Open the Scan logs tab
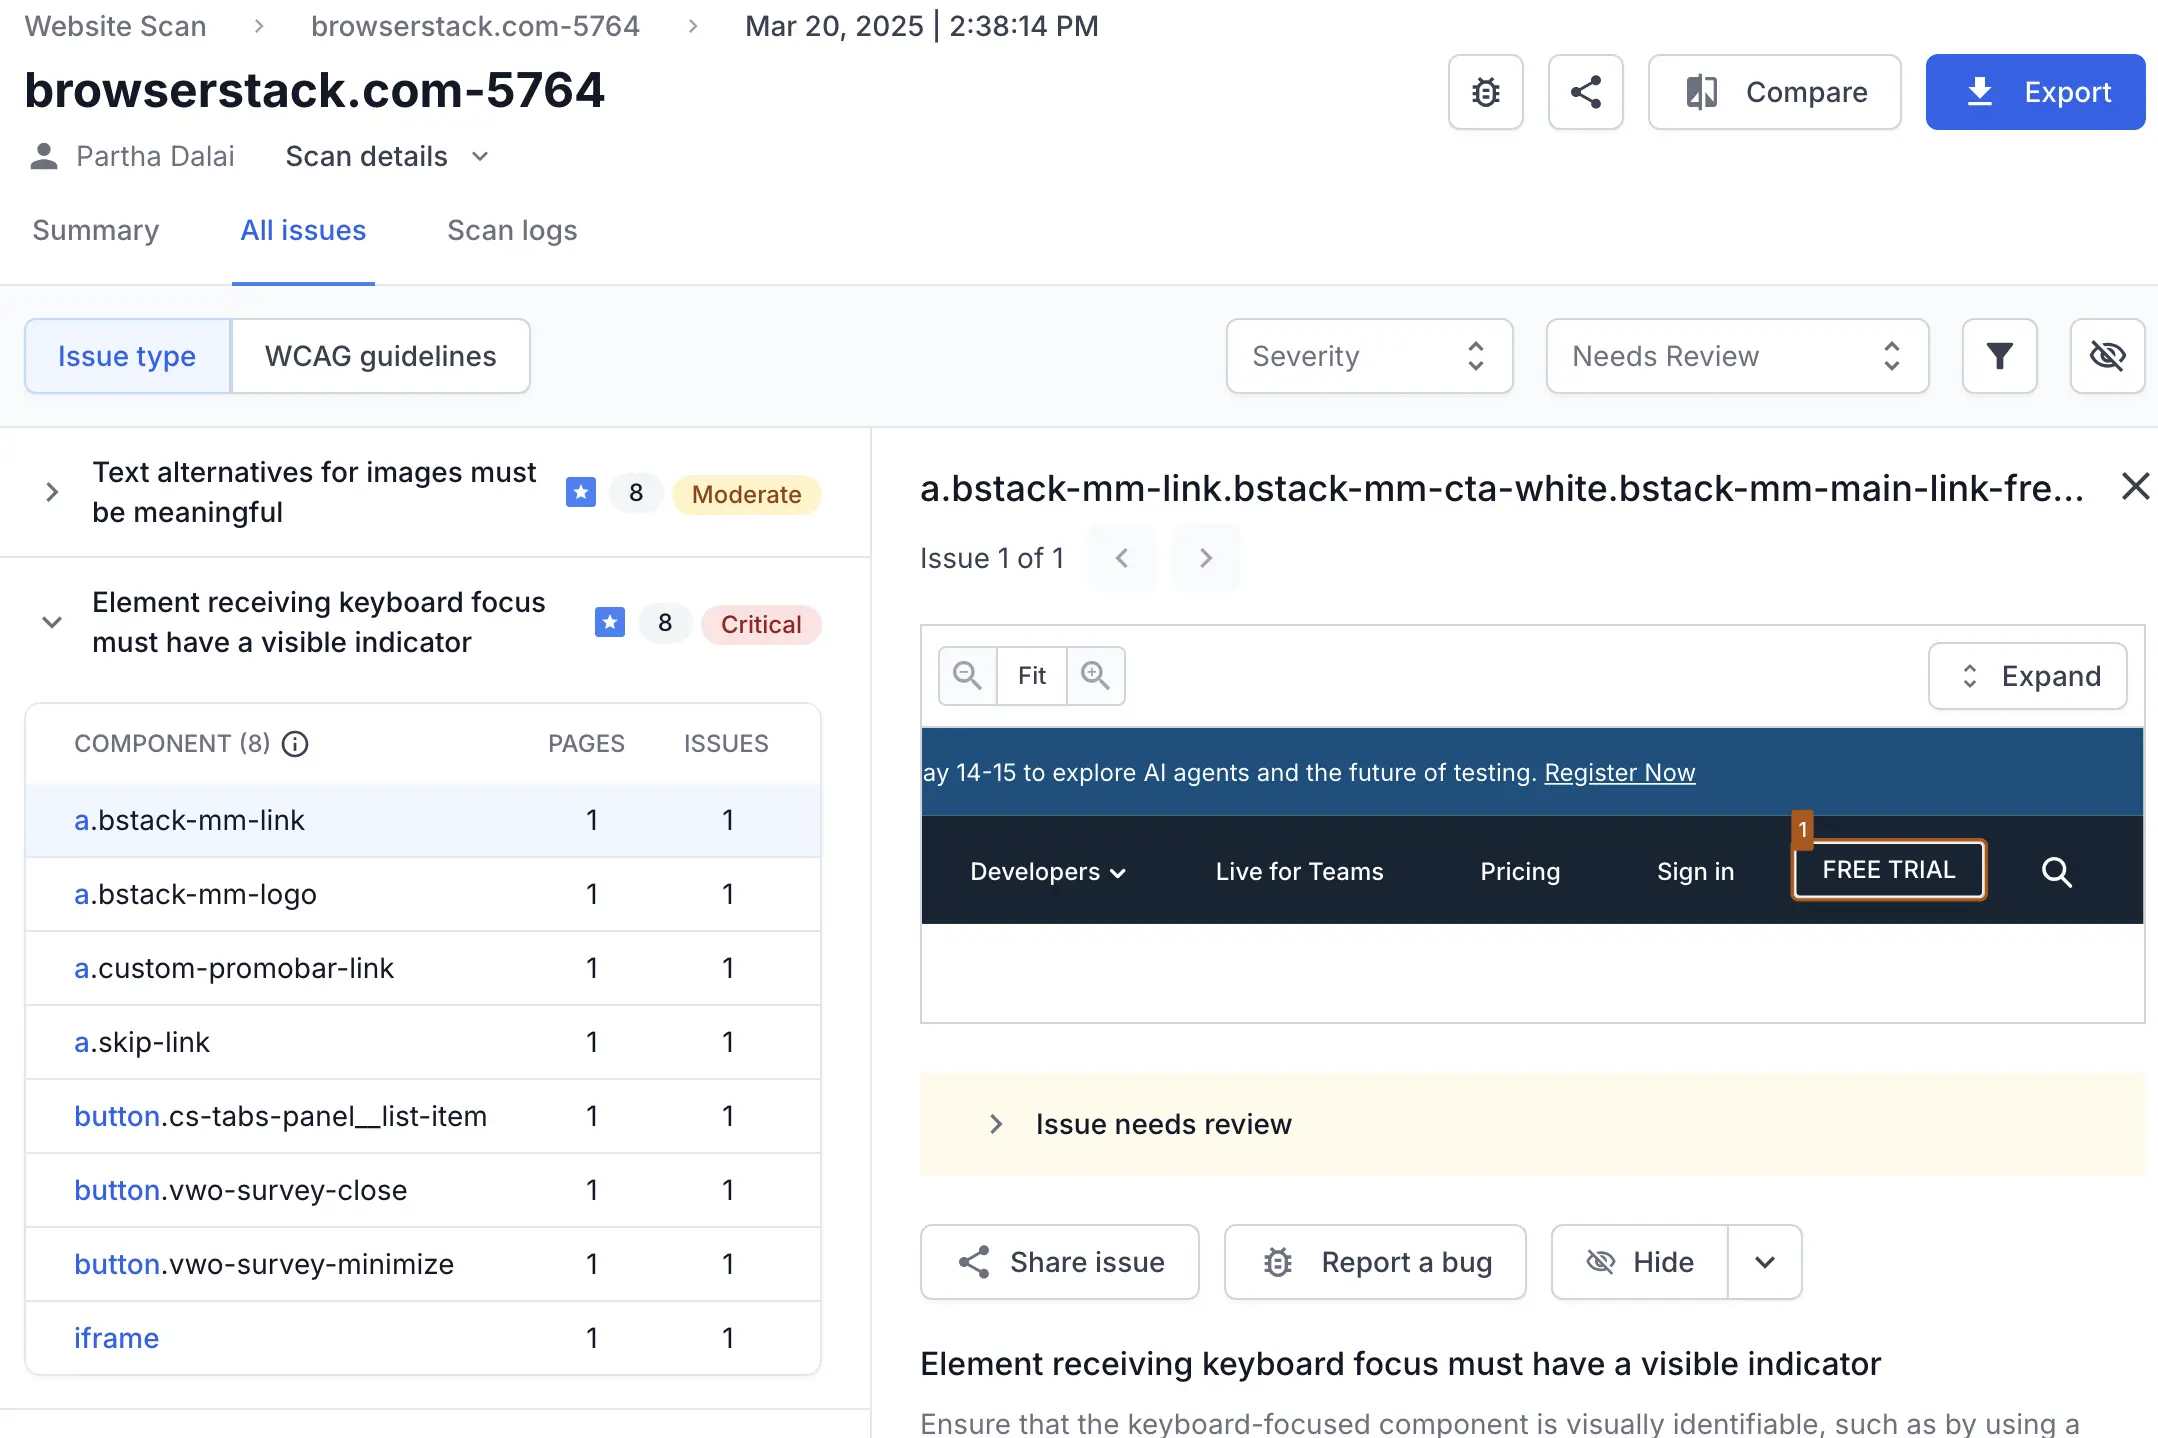 click(512, 230)
